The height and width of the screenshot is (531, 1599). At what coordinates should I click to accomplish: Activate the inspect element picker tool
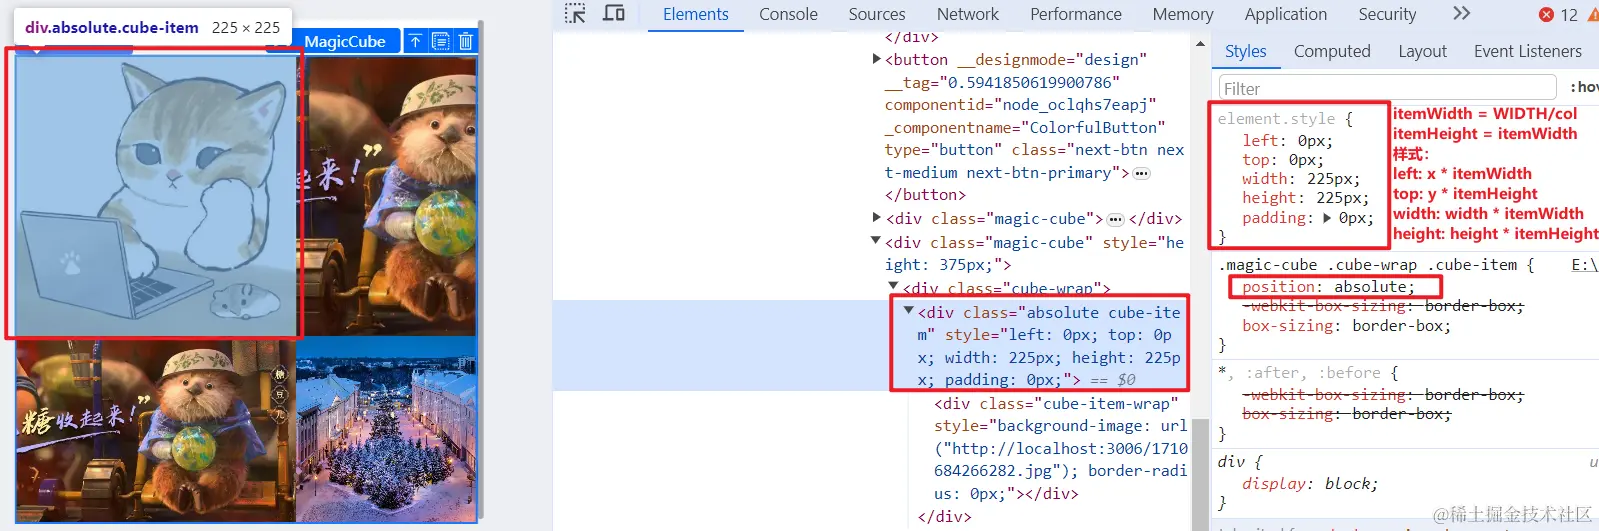click(575, 14)
